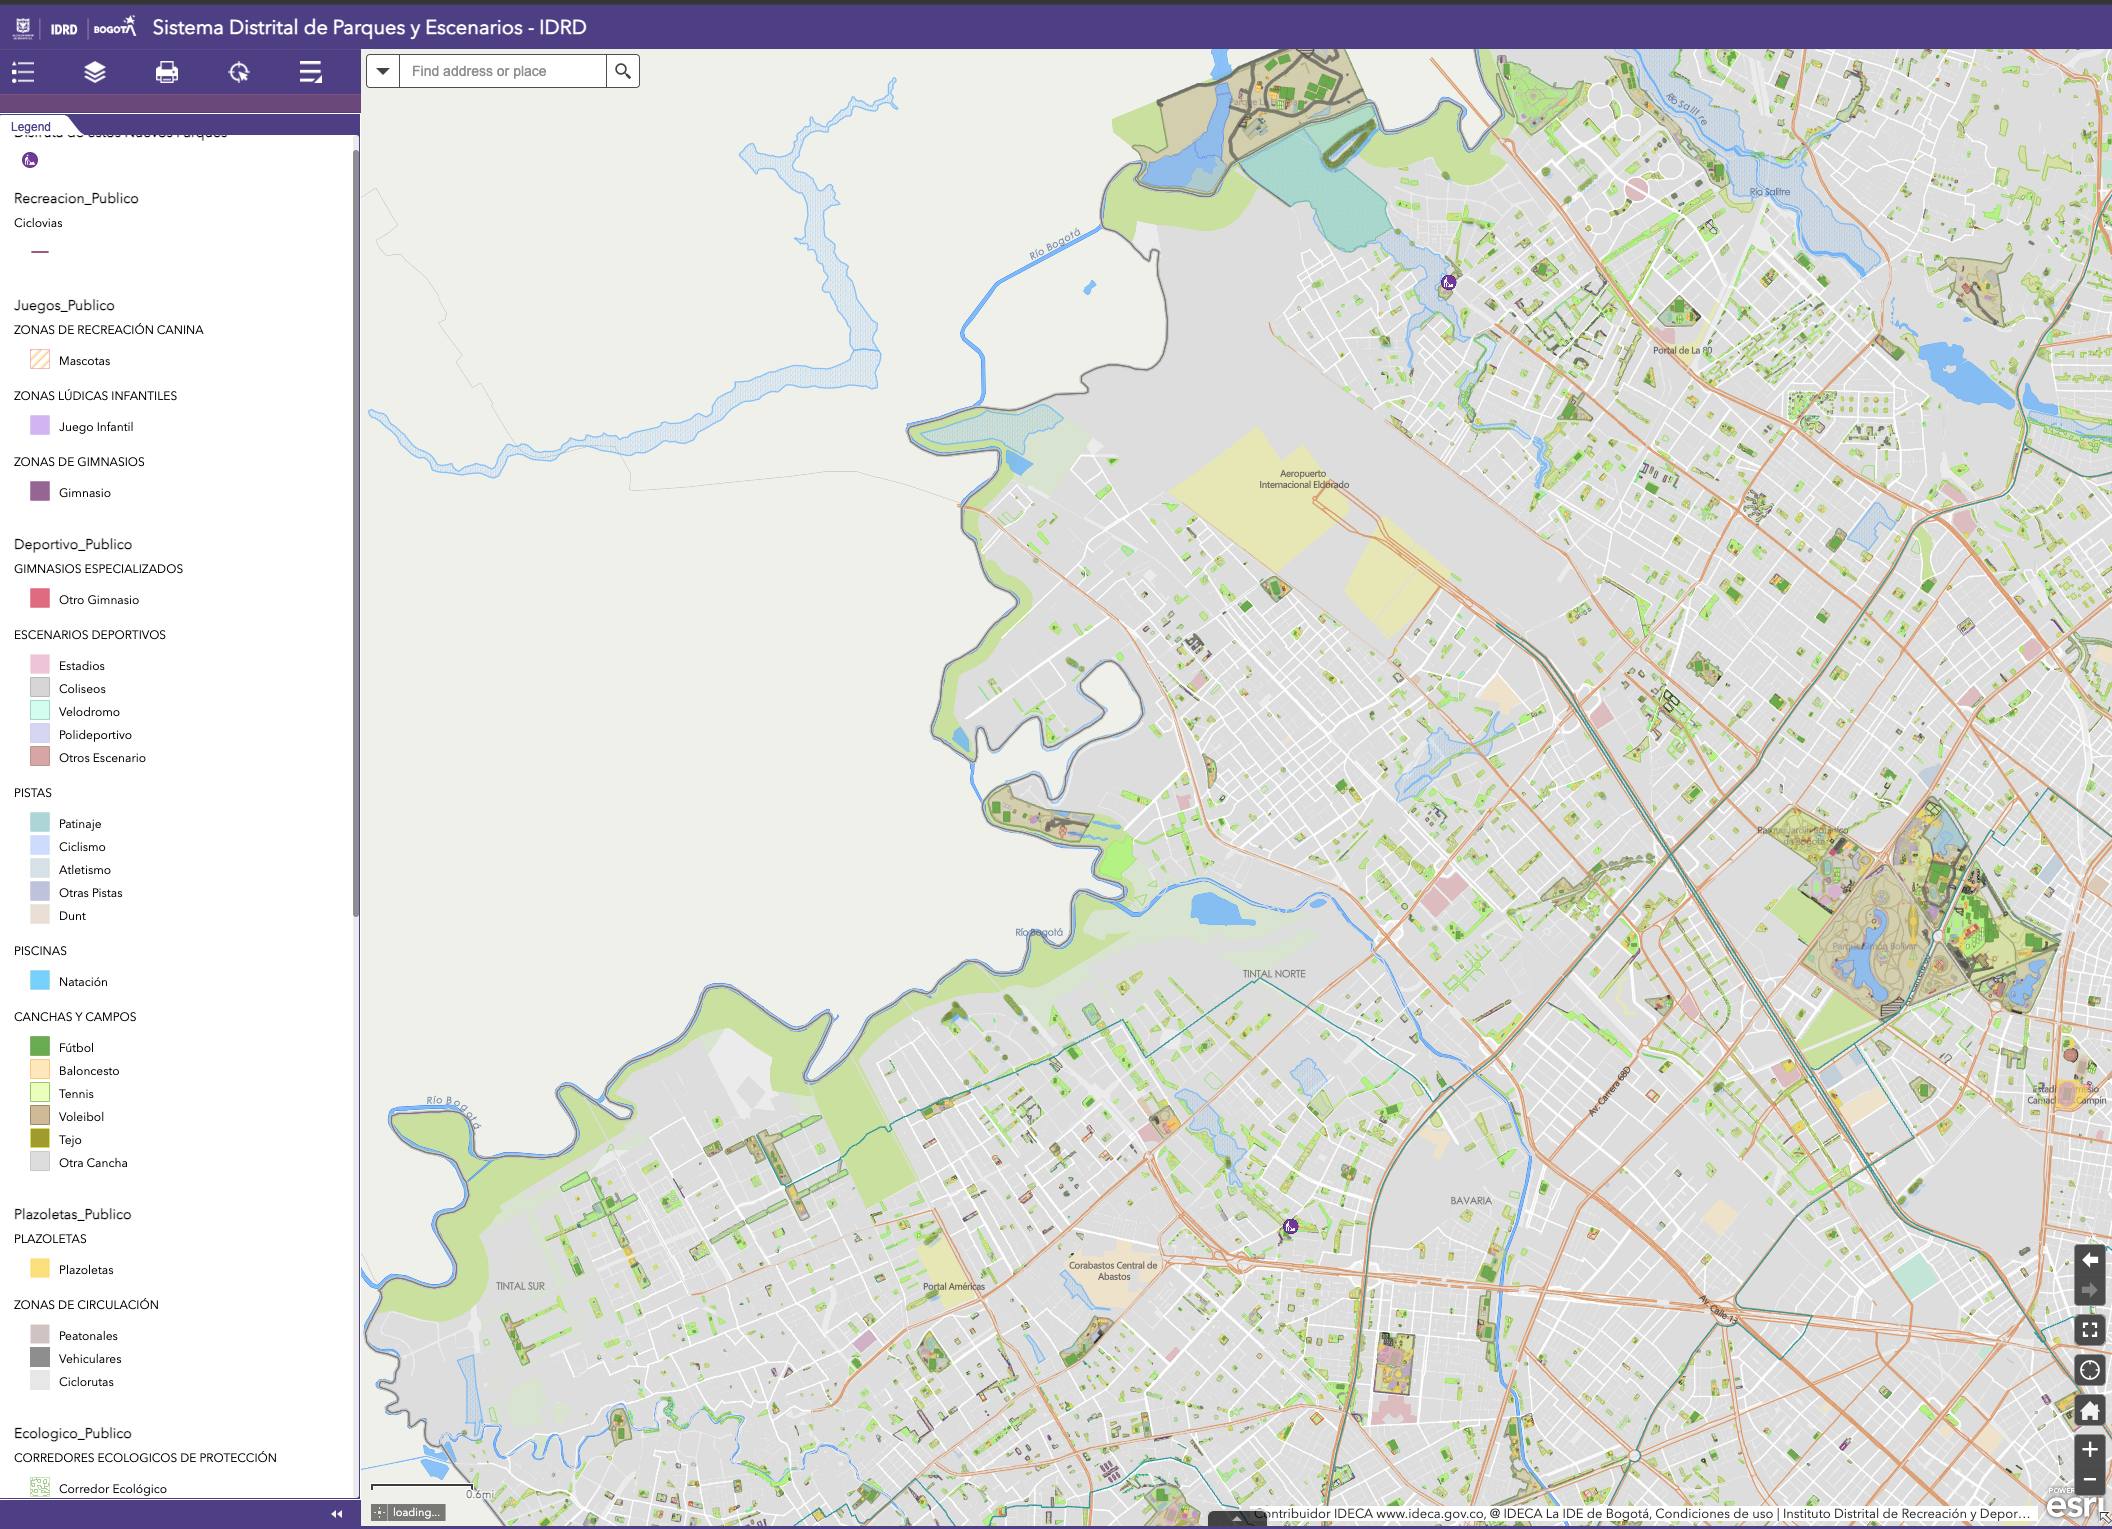Click the 'Recreacion_Publico' legend heading
The height and width of the screenshot is (1529, 2112).
[76, 198]
